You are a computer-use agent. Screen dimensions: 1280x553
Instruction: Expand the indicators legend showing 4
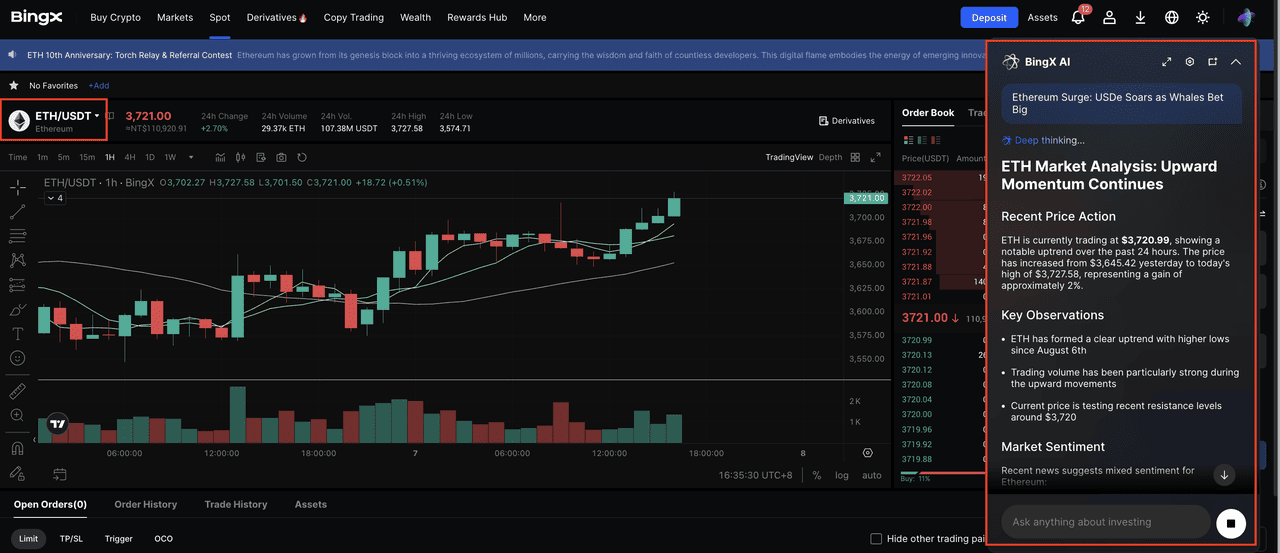click(x=54, y=198)
